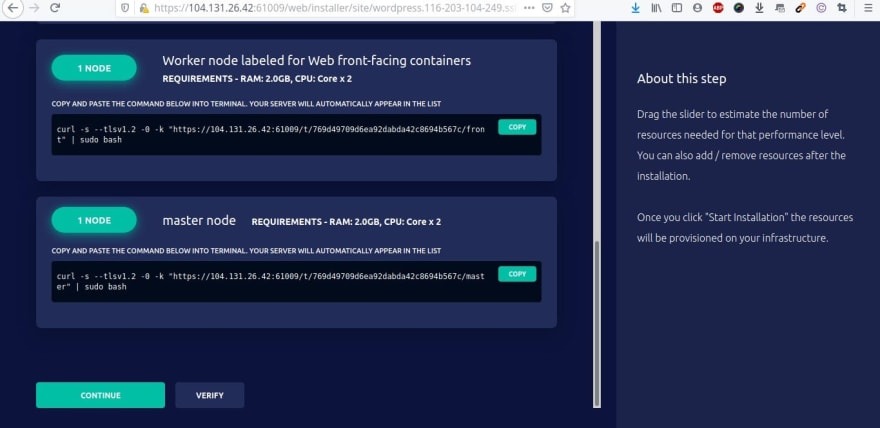This screenshot has width=880, height=428.
Task: Click the 'master node' title text
Action: [x=199, y=220]
